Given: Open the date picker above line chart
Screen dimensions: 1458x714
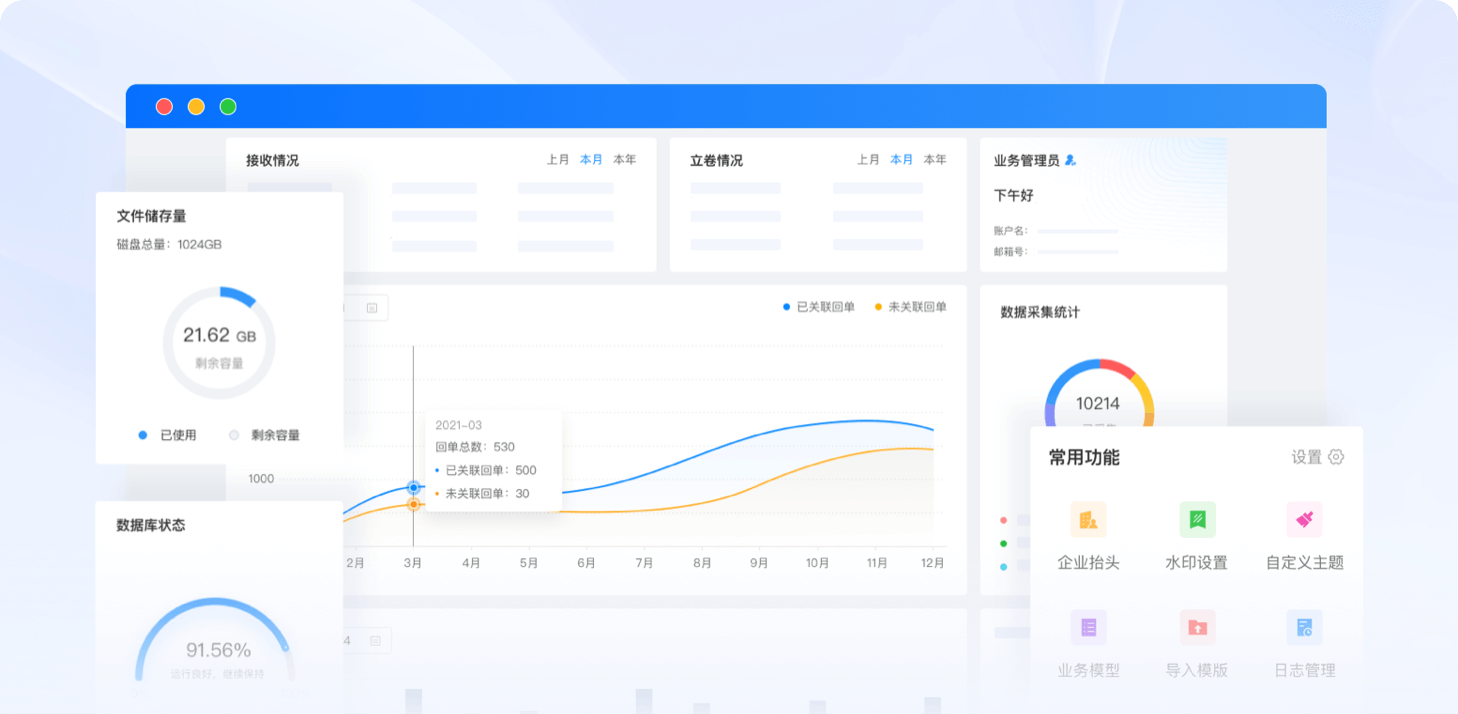Looking at the screenshot, I should [372, 308].
